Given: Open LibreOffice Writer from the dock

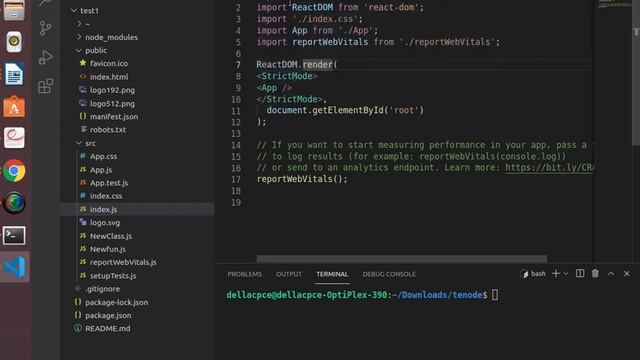Looking at the screenshot, I should click(14, 74).
